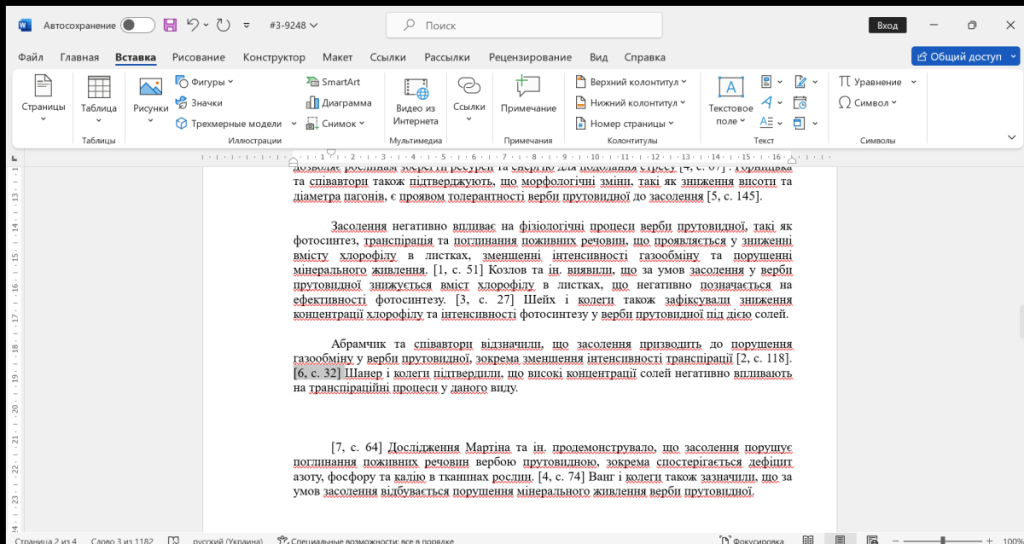Click the Undo arrow icon
The height and width of the screenshot is (544, 1024).
[193, 24]
